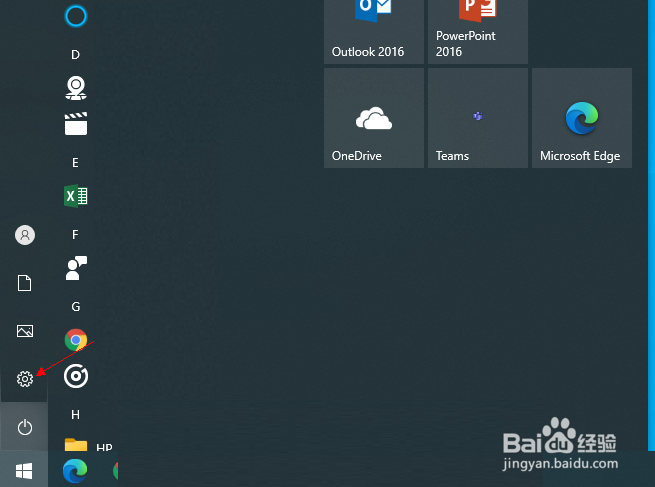Open Settings via the gear icon
655x487 pixels.
point(25,379)
